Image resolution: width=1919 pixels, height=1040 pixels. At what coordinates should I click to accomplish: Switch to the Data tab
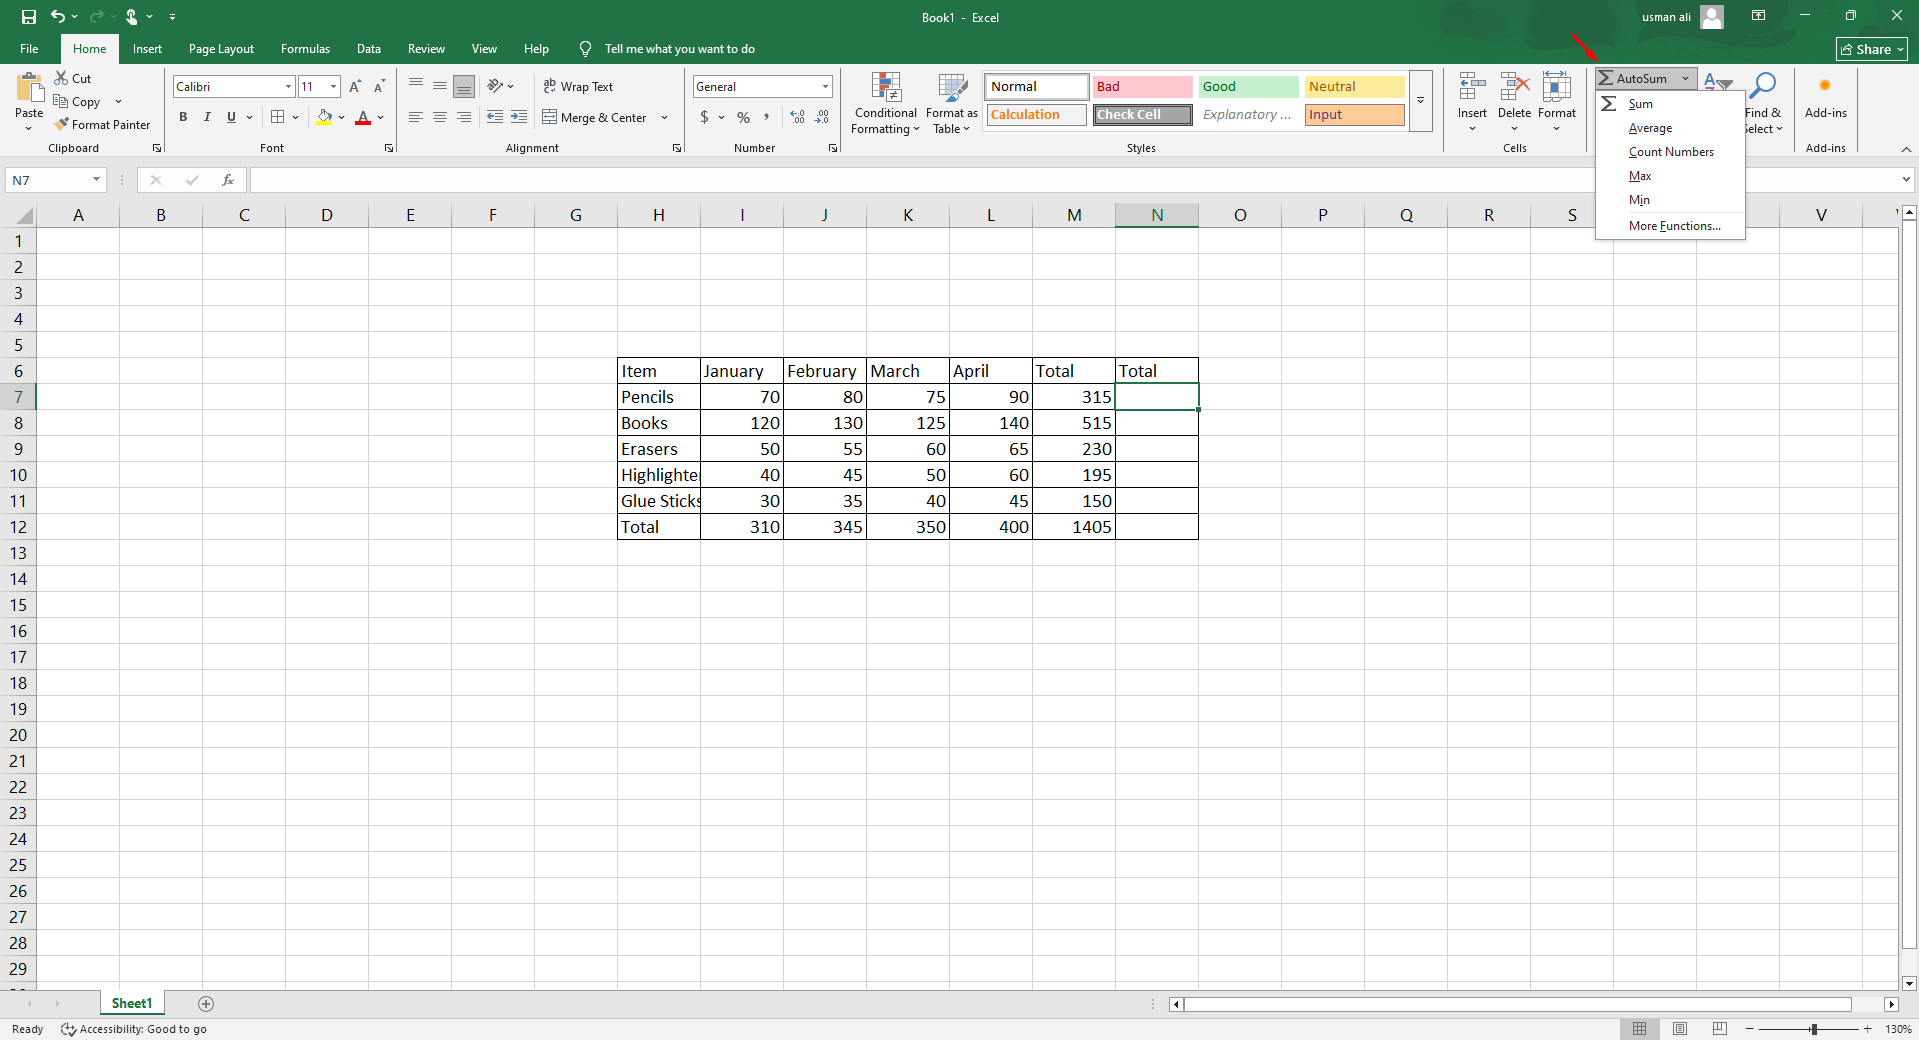(369, 49)
